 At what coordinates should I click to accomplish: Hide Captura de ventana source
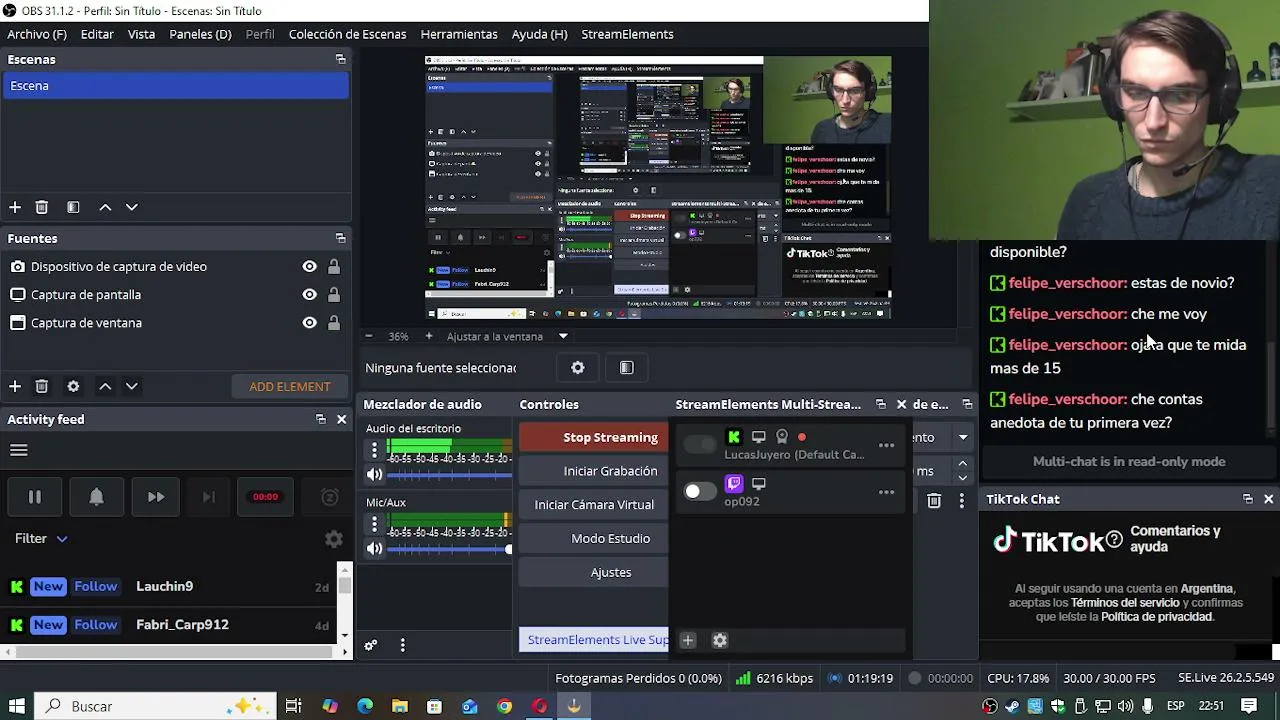tap(310, 323)
